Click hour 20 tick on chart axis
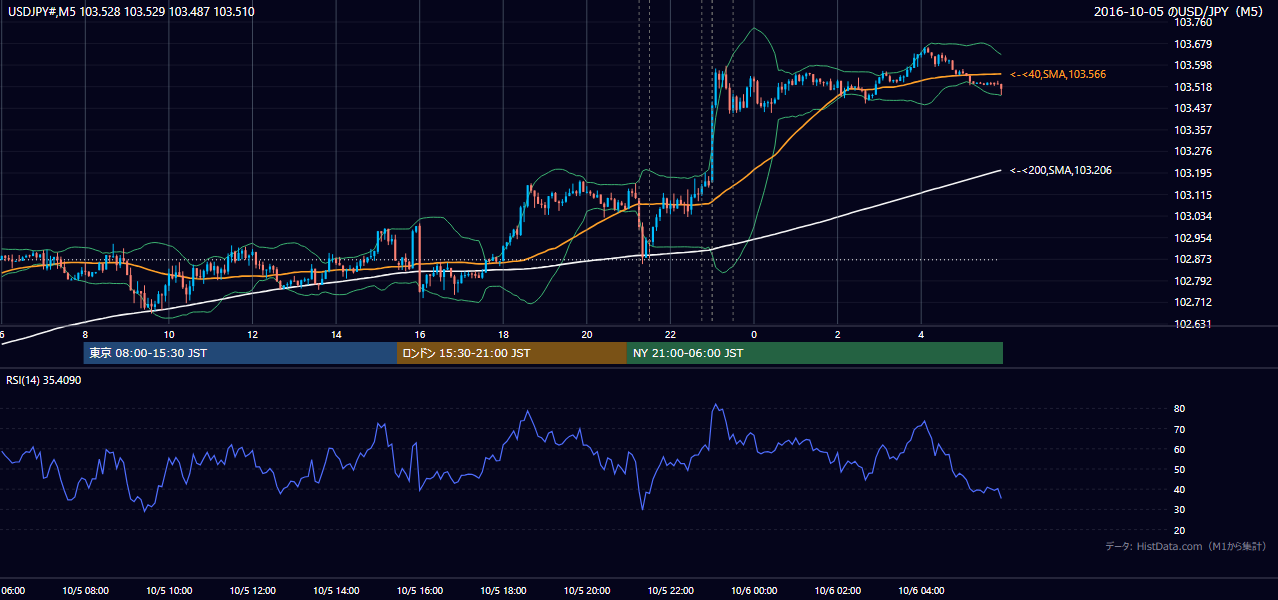This screenshot has height=600, width=1278. tap(586, 334)
